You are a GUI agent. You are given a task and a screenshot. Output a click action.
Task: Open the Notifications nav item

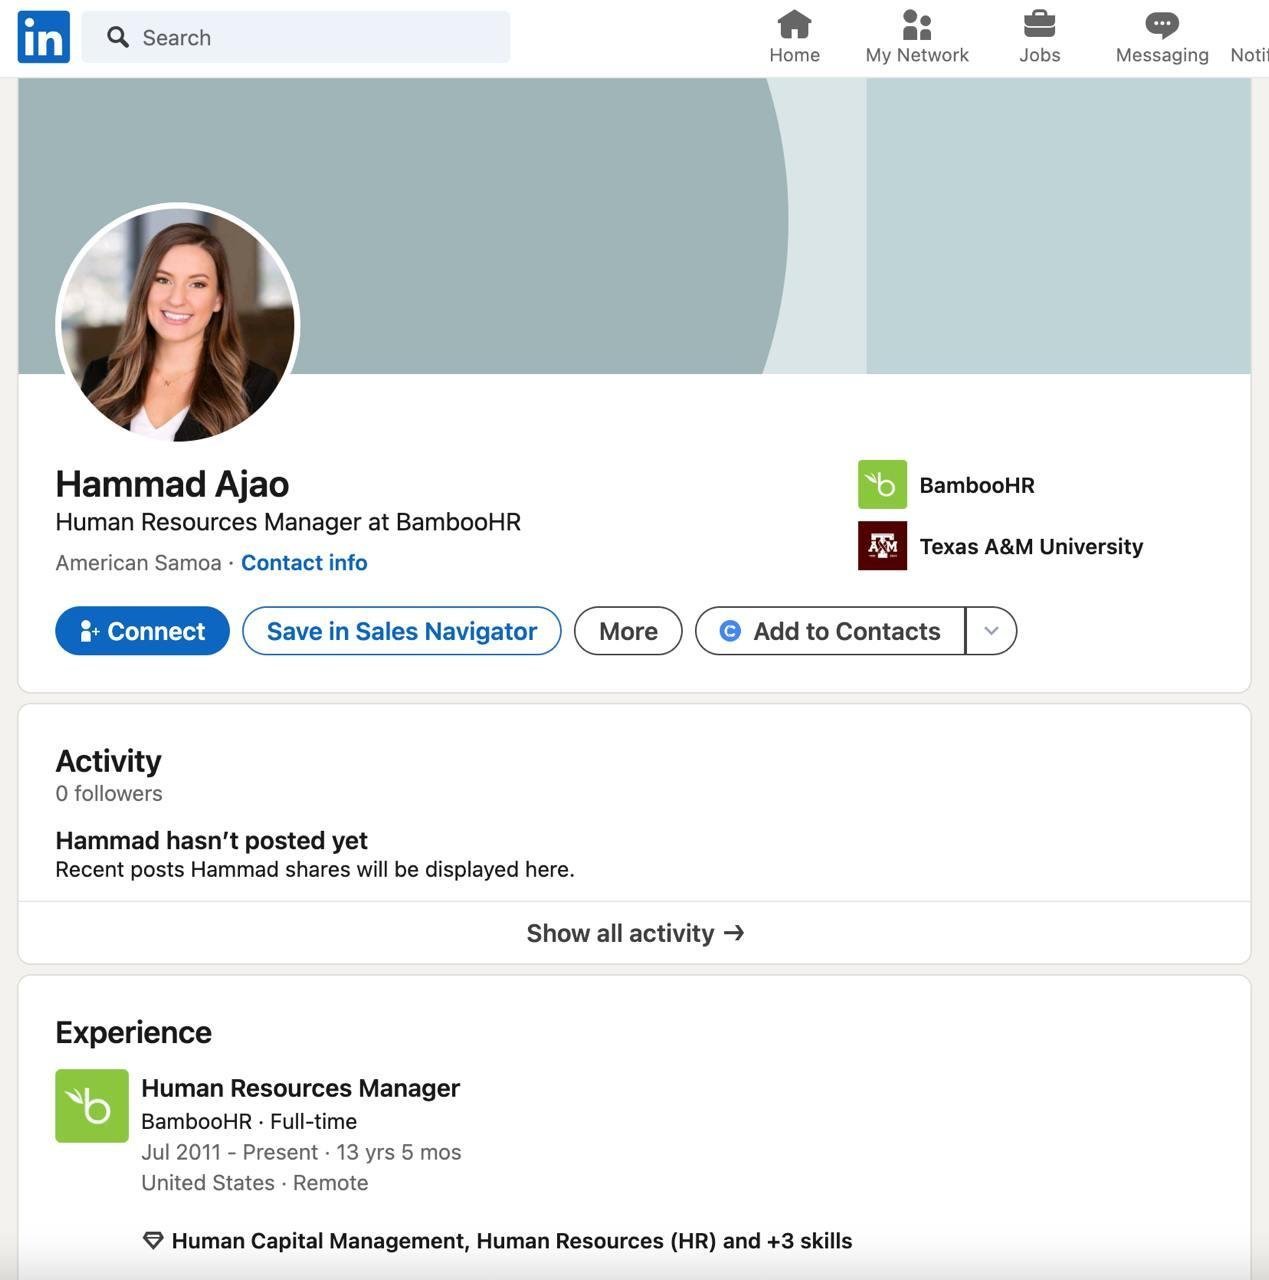point(1249,38)
